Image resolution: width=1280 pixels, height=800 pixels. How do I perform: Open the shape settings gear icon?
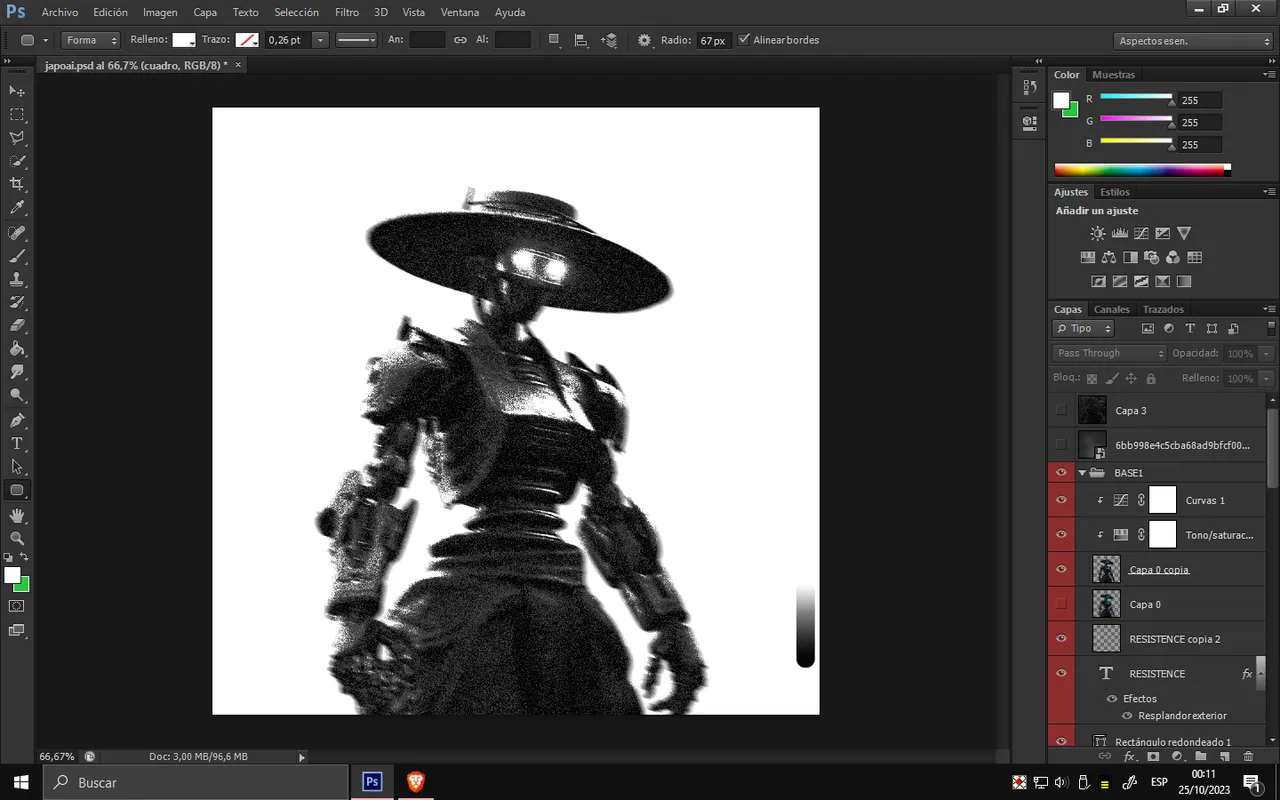644,41
